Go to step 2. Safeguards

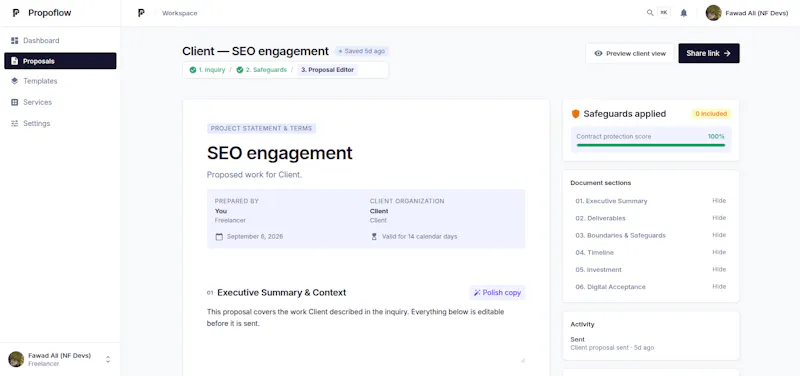(x=262, y=70)
